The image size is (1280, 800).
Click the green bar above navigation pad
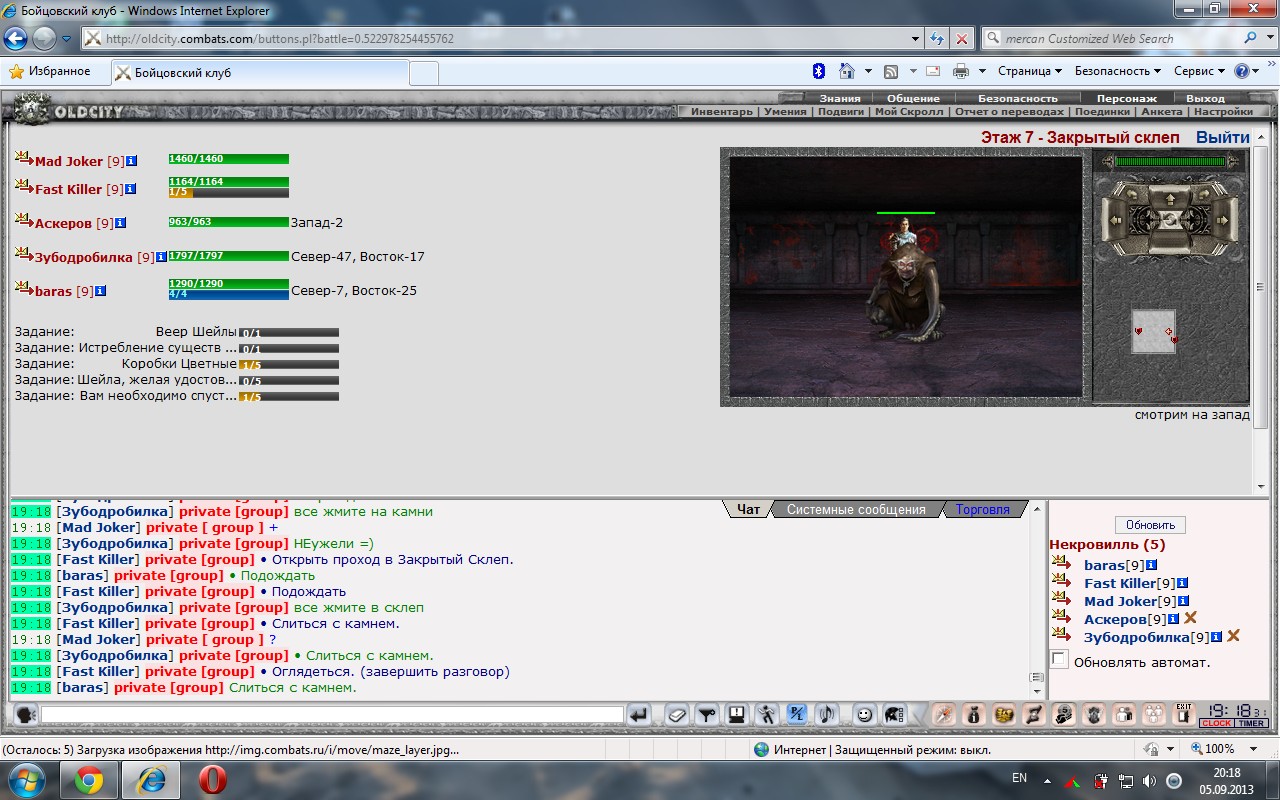[x=1169, y=161]
